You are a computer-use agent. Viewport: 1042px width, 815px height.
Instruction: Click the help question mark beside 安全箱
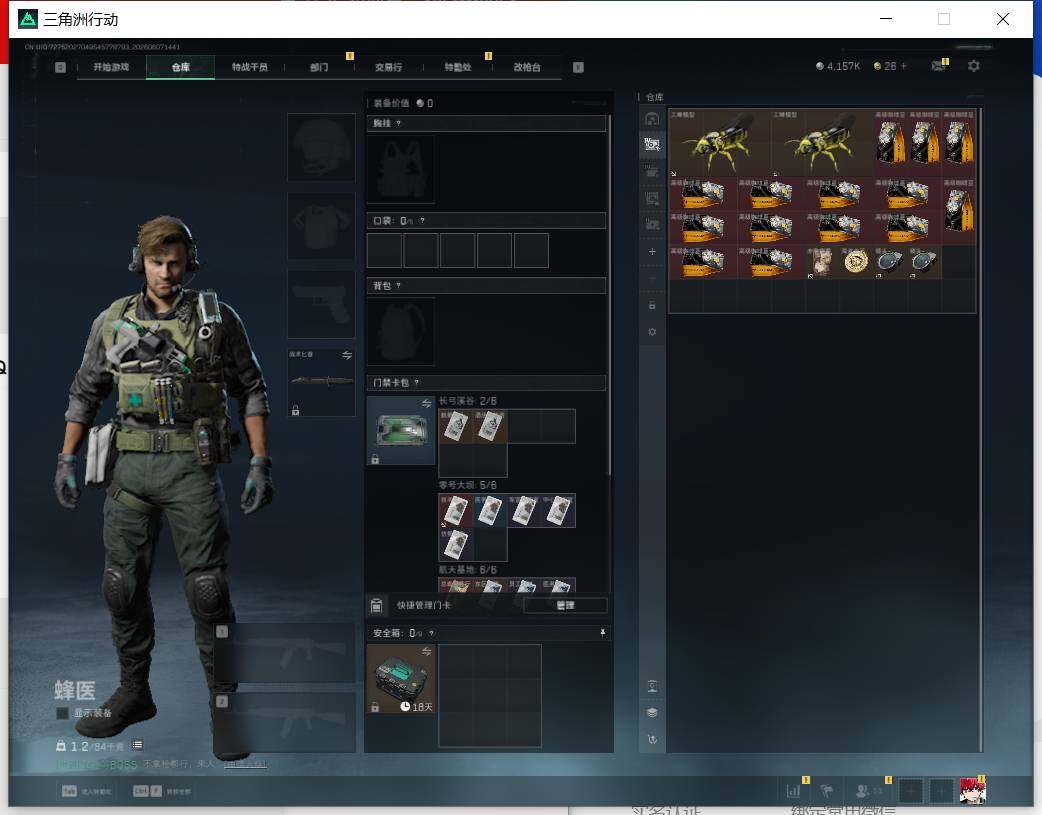[431, 634]
